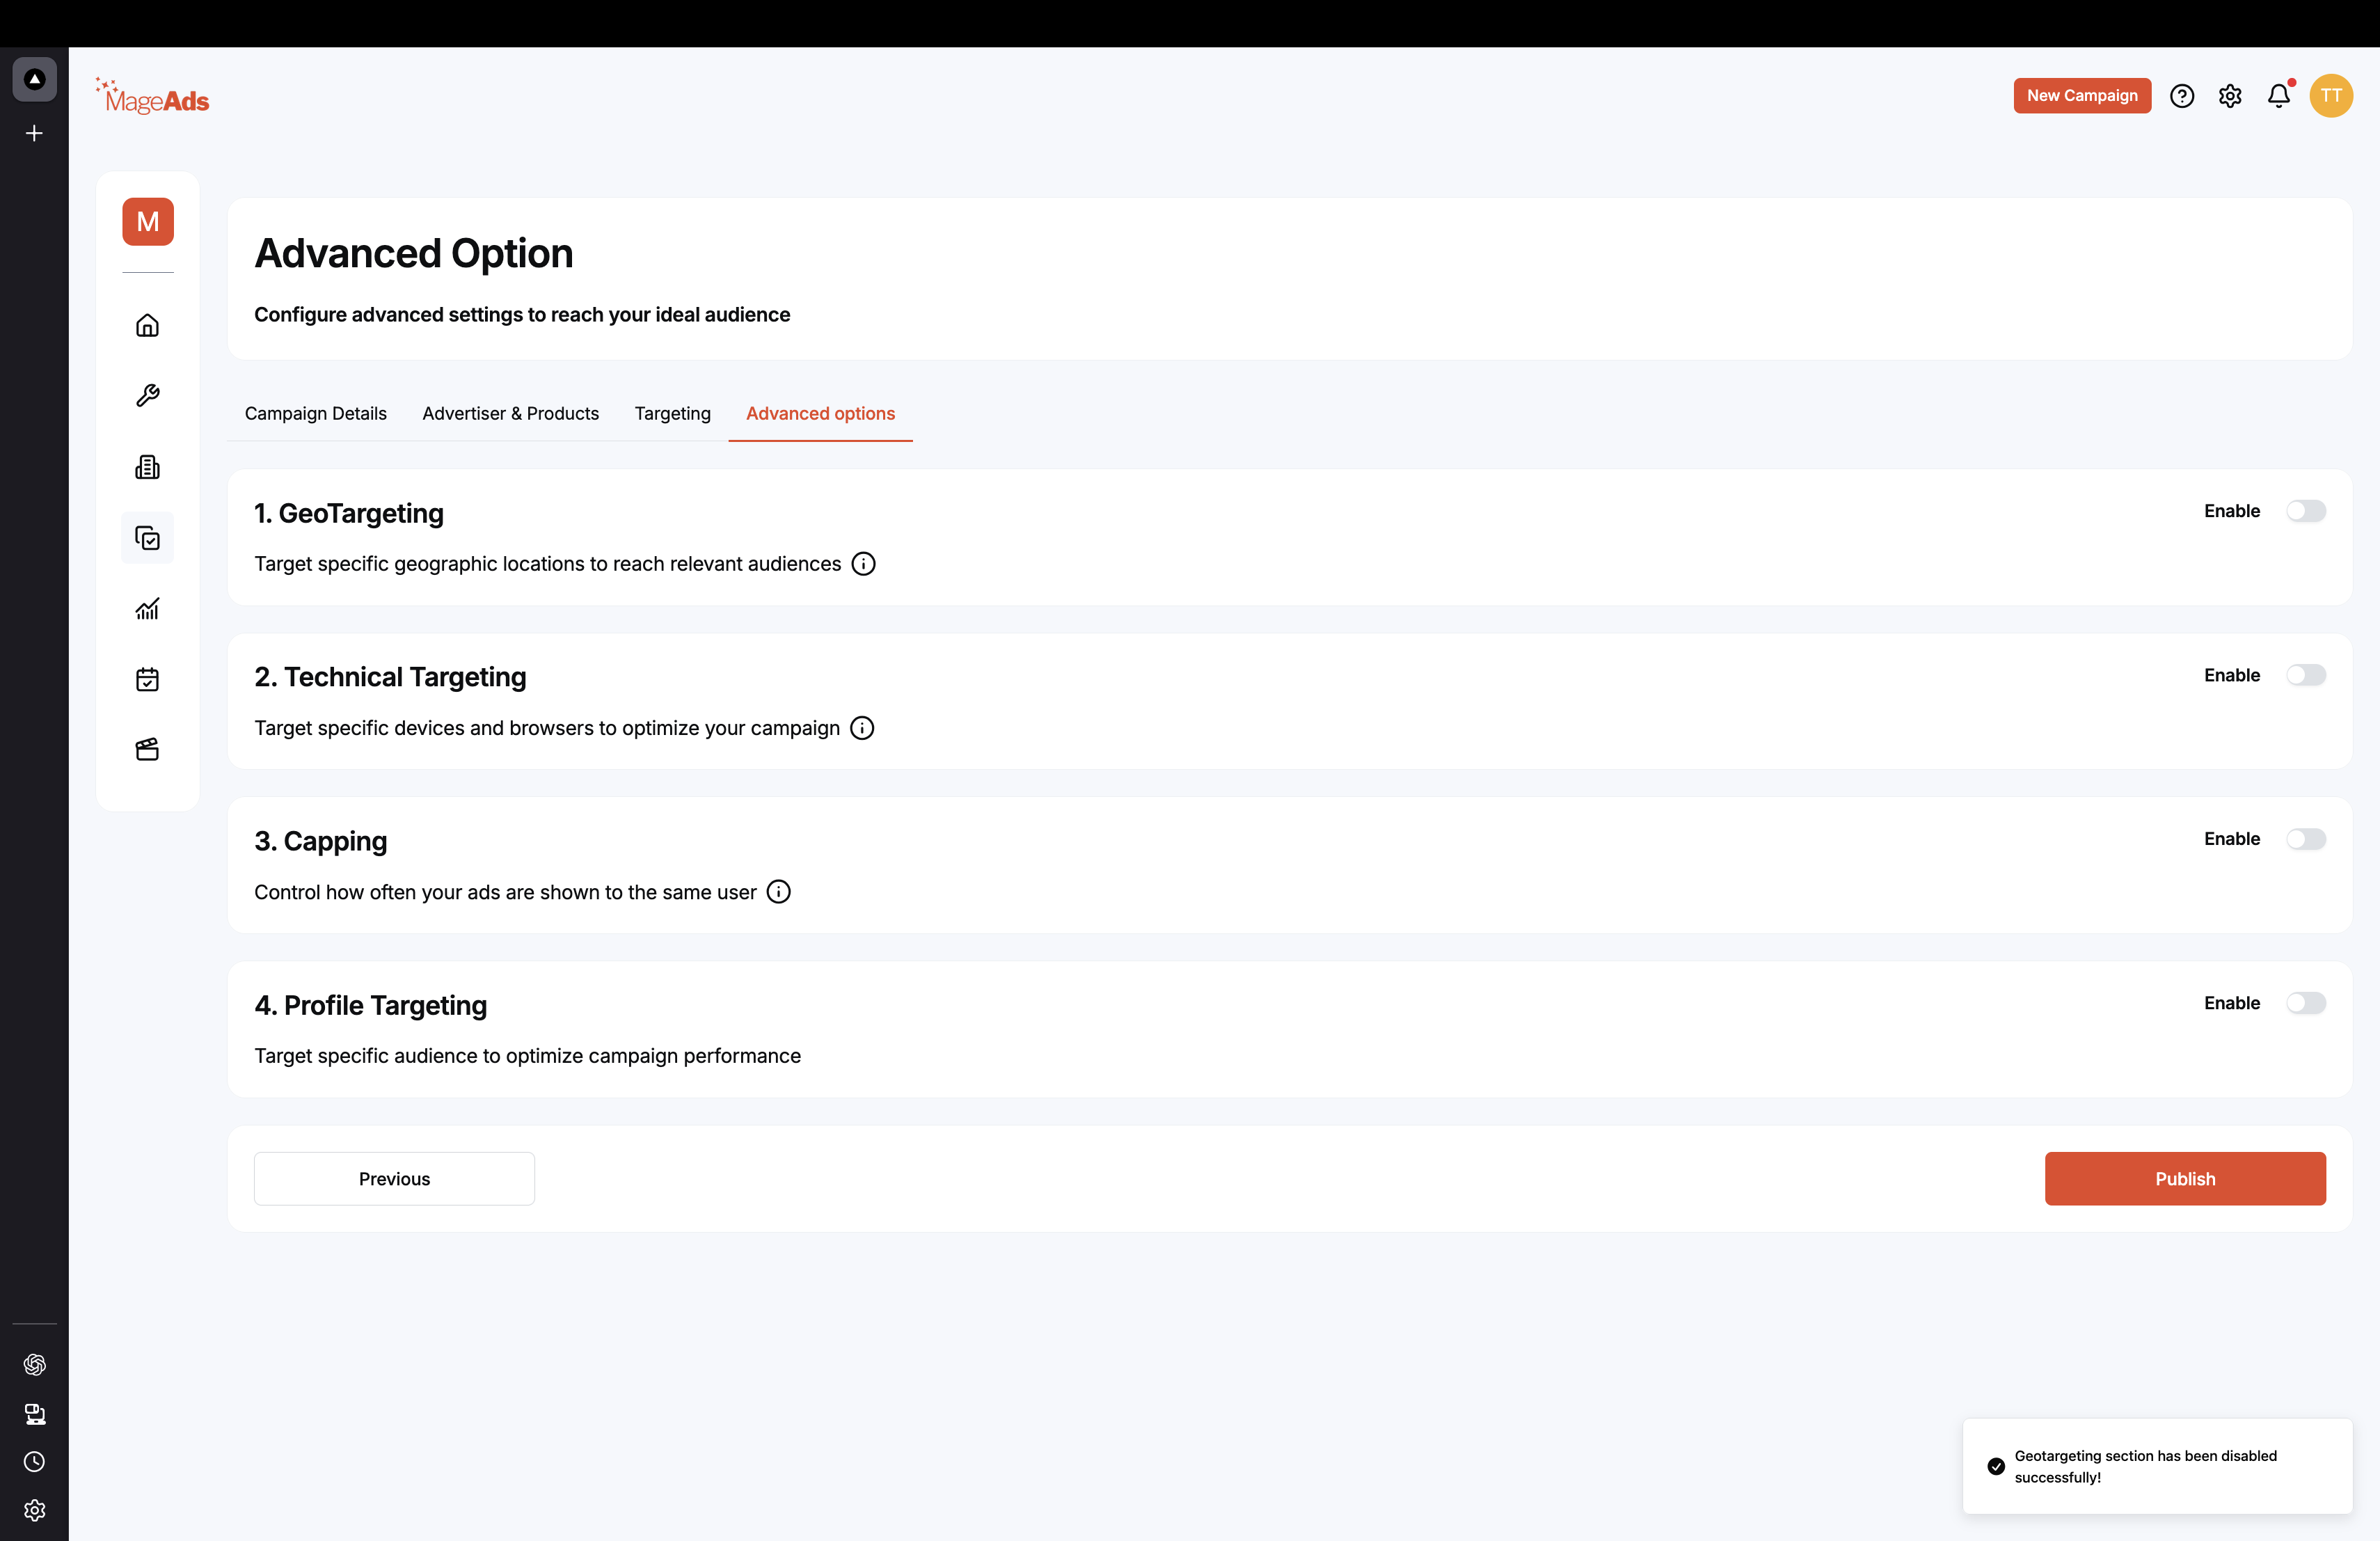This screenshot has width=2380, height=1541.
Task: Open the TT user avatar menu
Action: point(2331,96)
